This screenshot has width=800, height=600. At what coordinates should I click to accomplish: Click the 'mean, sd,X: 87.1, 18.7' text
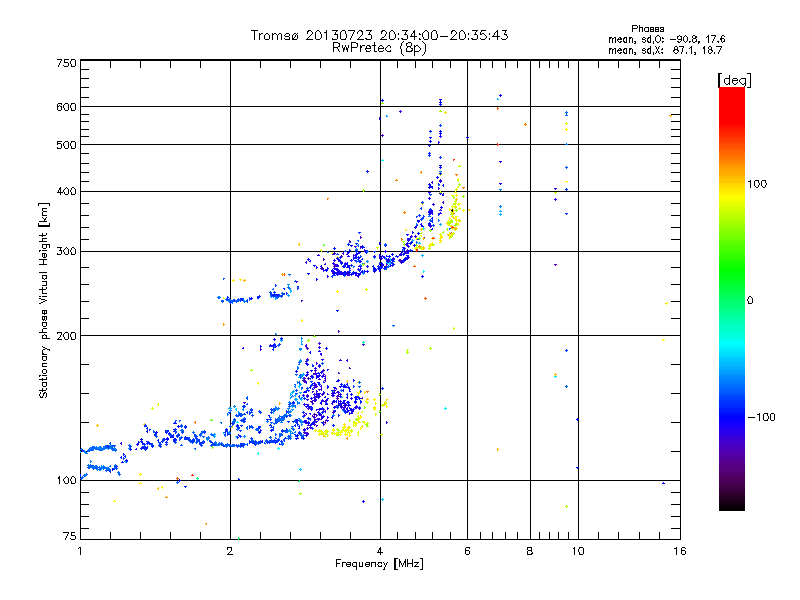(665, 51)
